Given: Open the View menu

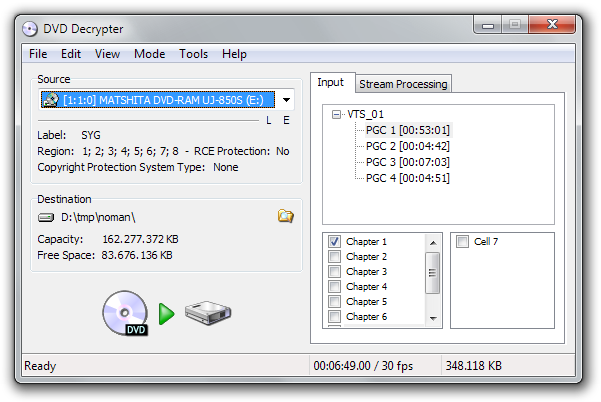Looking at the screenshot, I should click(107, 54).
